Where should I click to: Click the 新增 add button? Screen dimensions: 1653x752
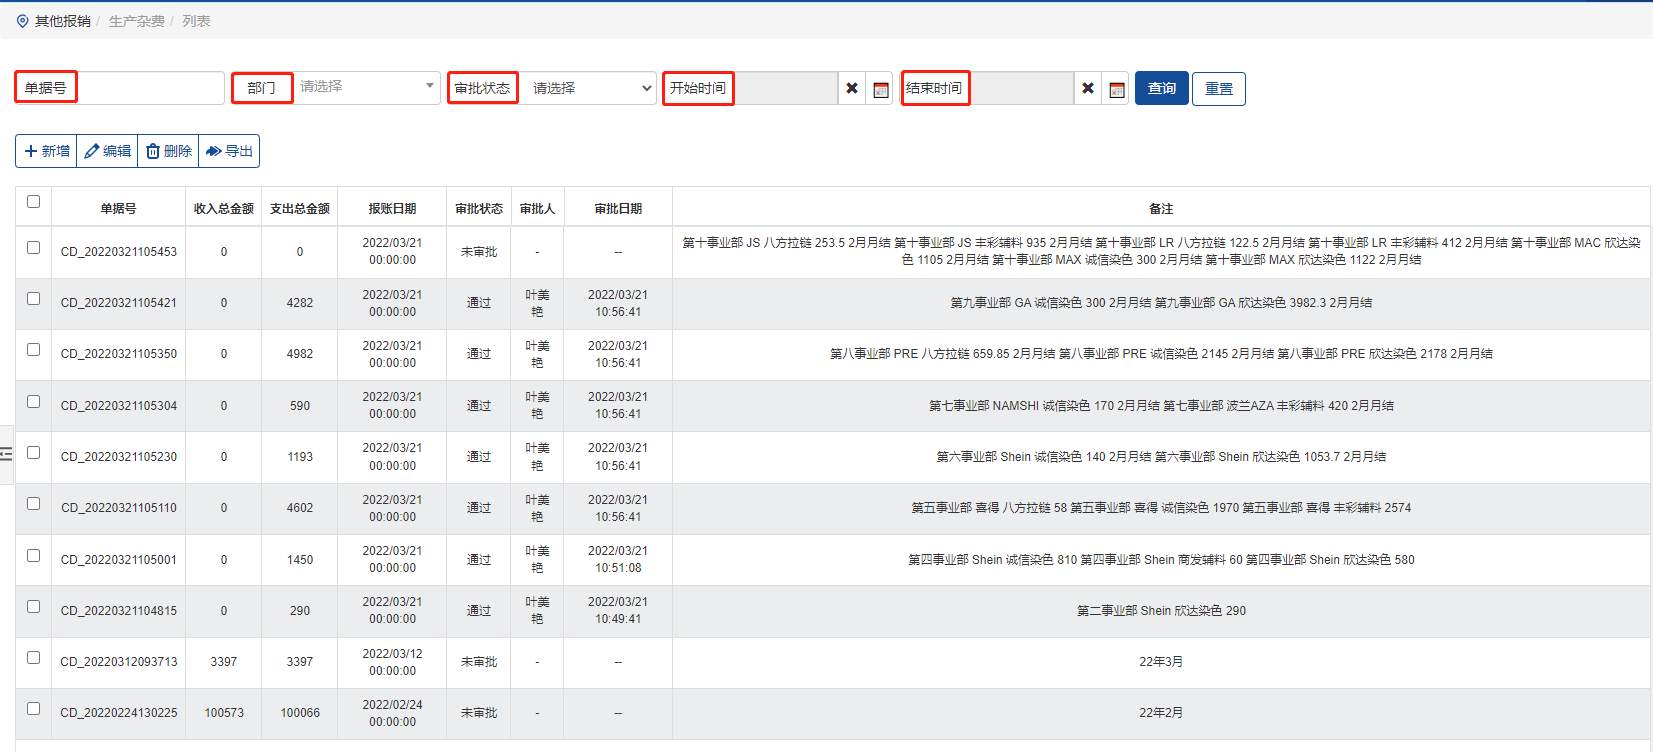(47, 151)
